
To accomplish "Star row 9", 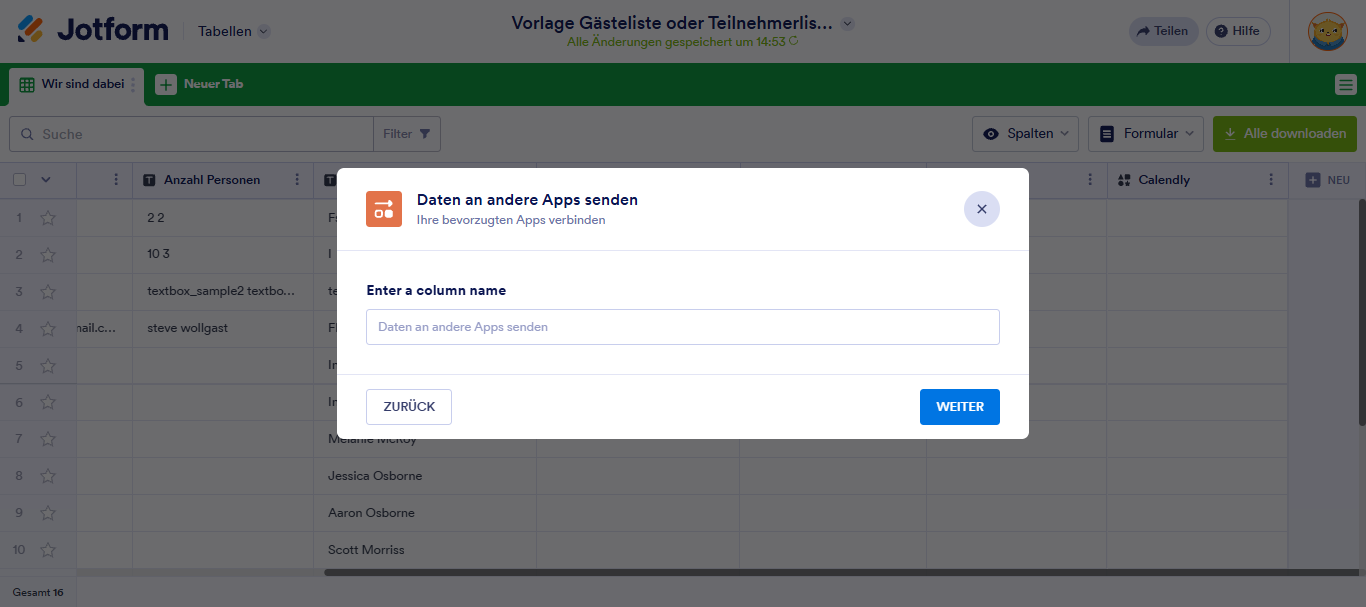I will point(47,513).
